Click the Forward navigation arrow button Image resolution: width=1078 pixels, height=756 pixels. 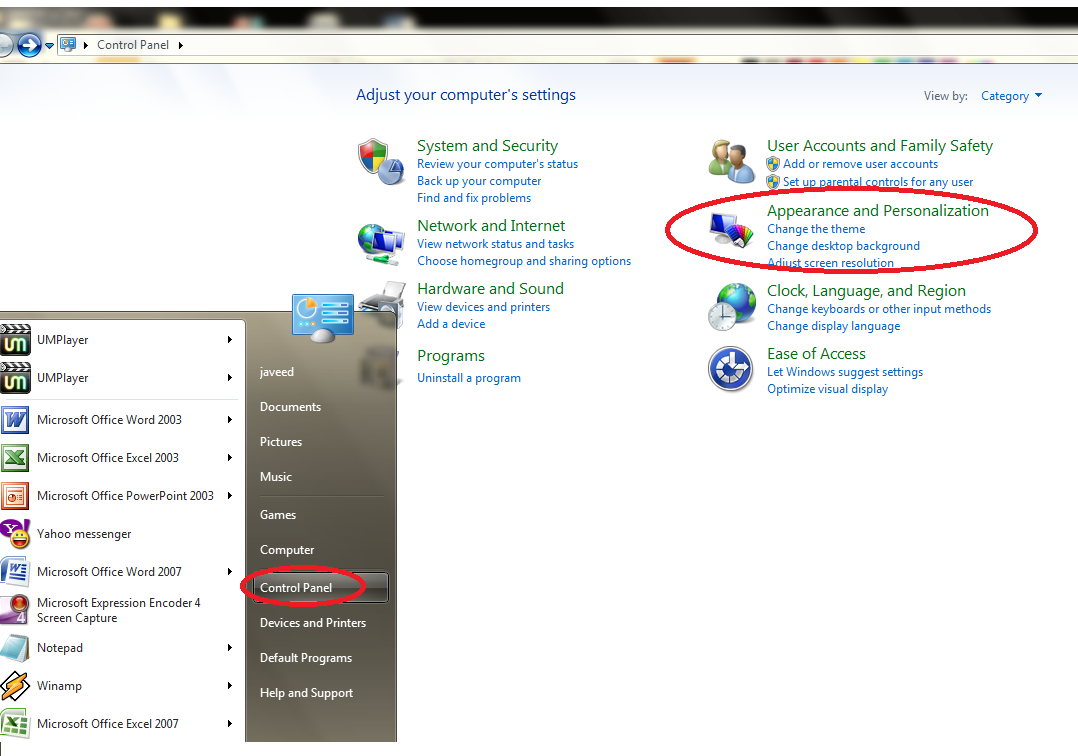pos(28,45)
